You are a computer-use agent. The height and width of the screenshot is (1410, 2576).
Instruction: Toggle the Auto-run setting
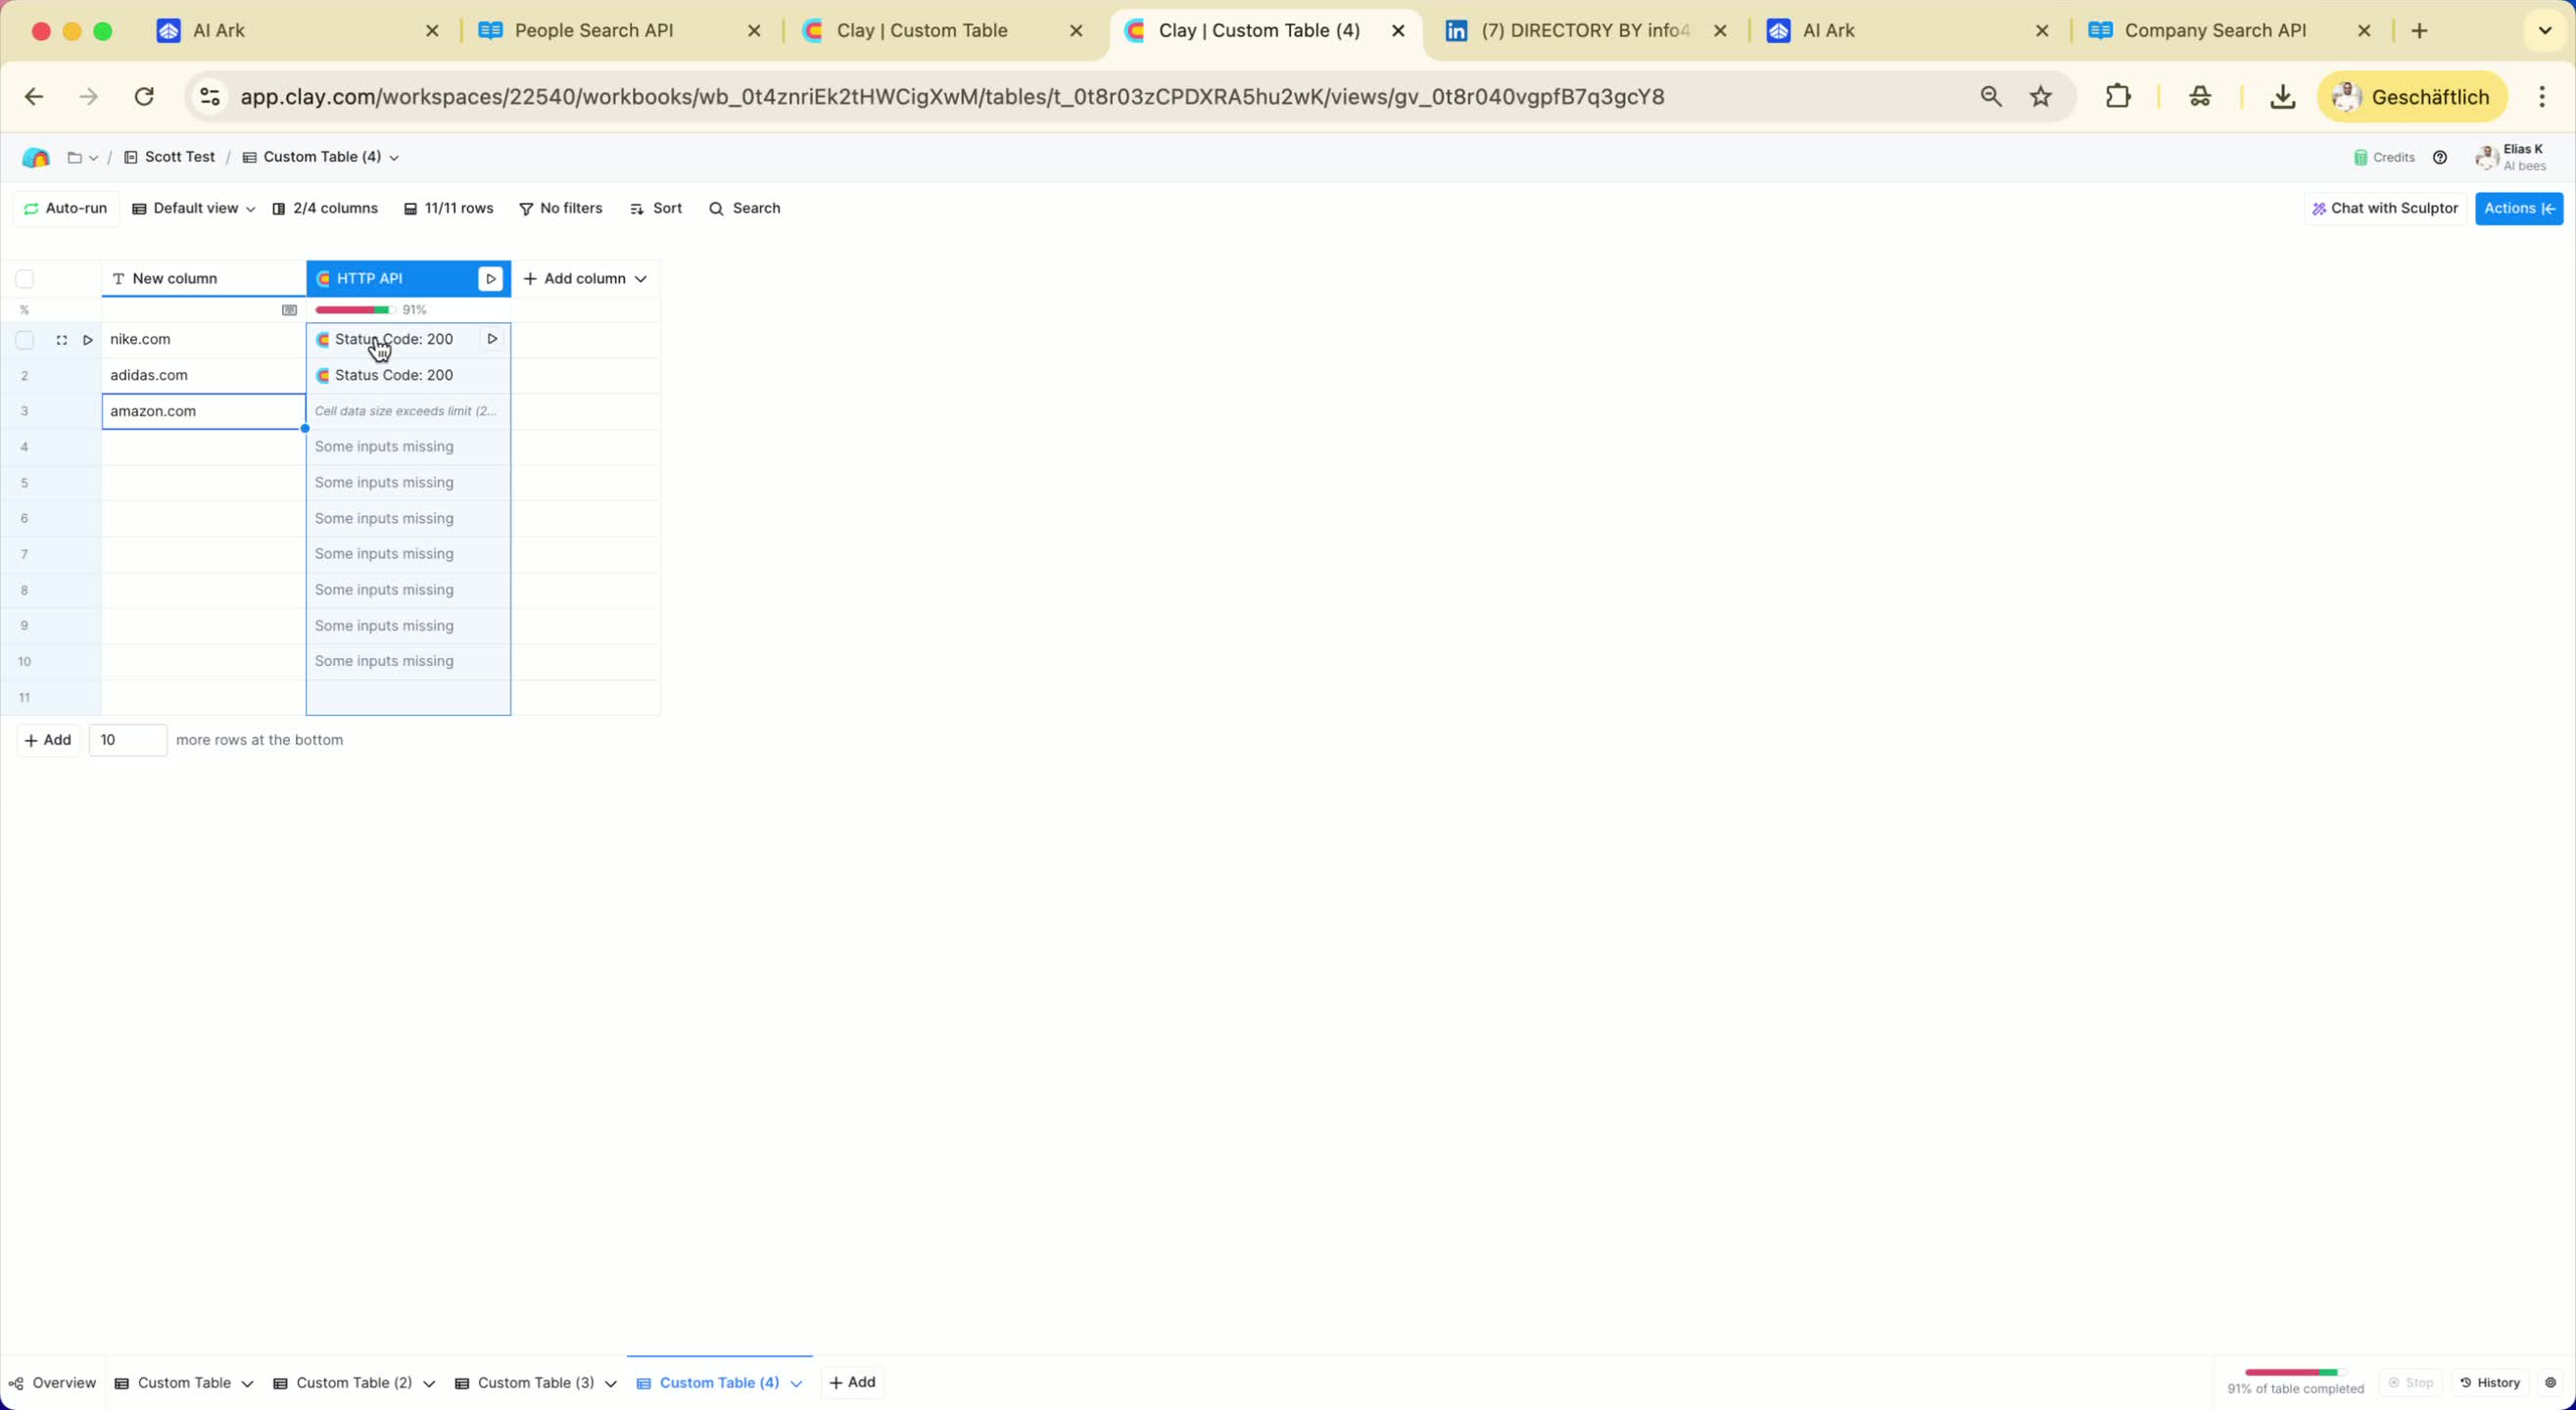65,208
